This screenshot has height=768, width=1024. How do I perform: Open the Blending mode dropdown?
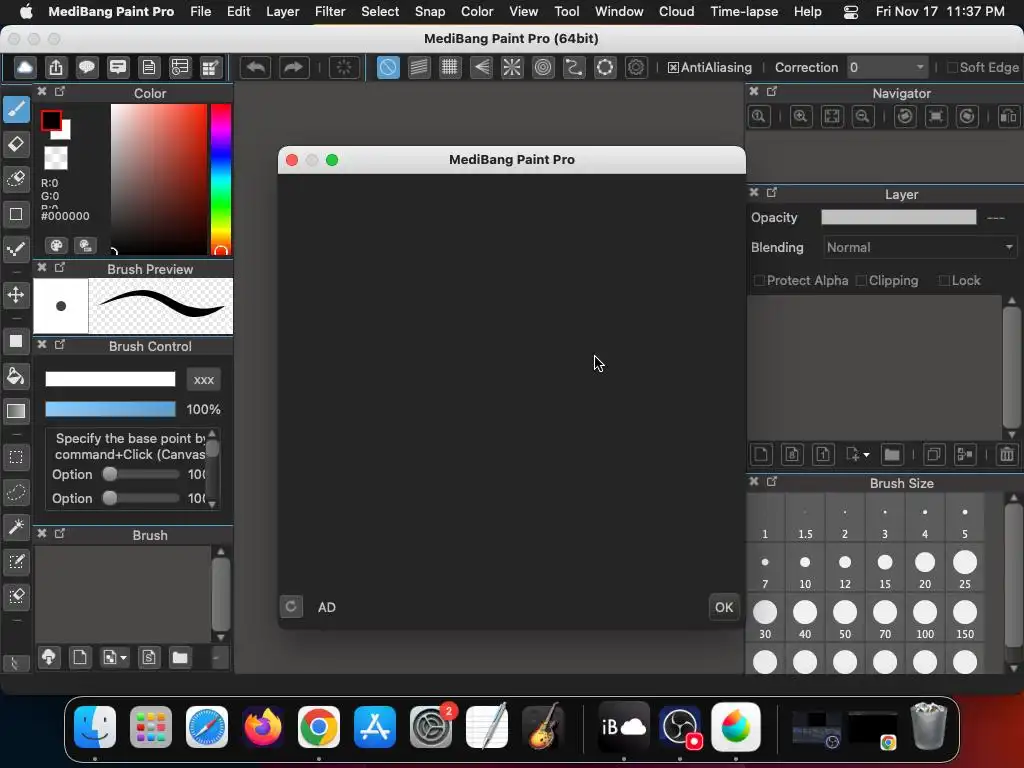coord(920,248)
